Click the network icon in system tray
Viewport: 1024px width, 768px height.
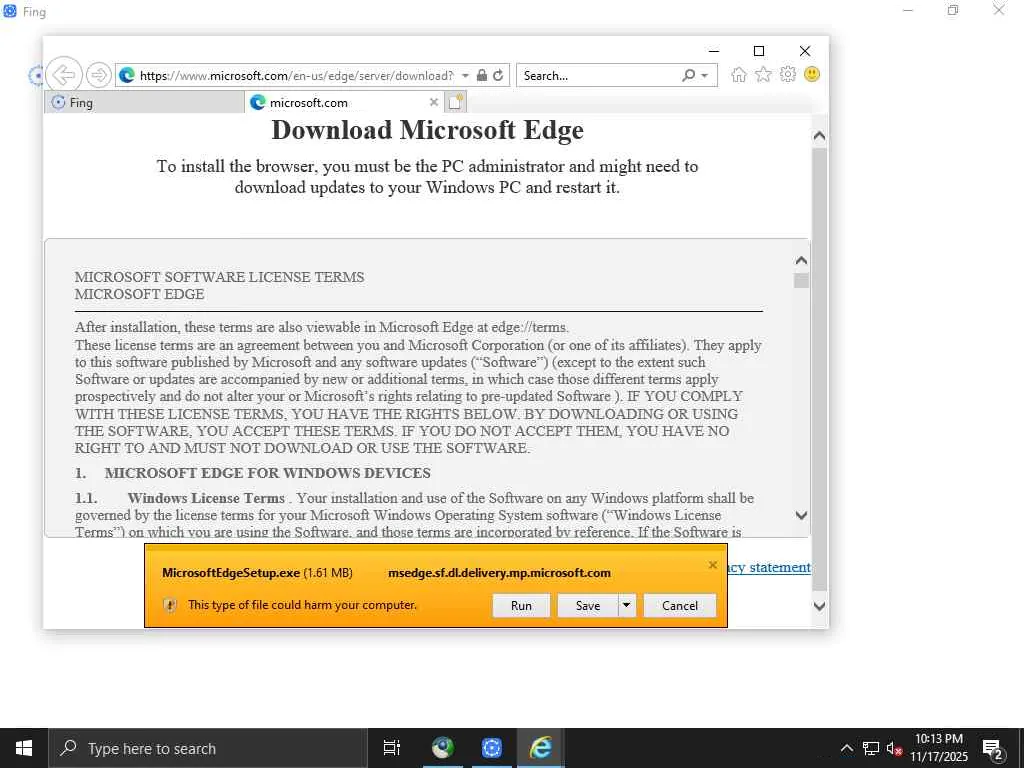click(871, 748)
